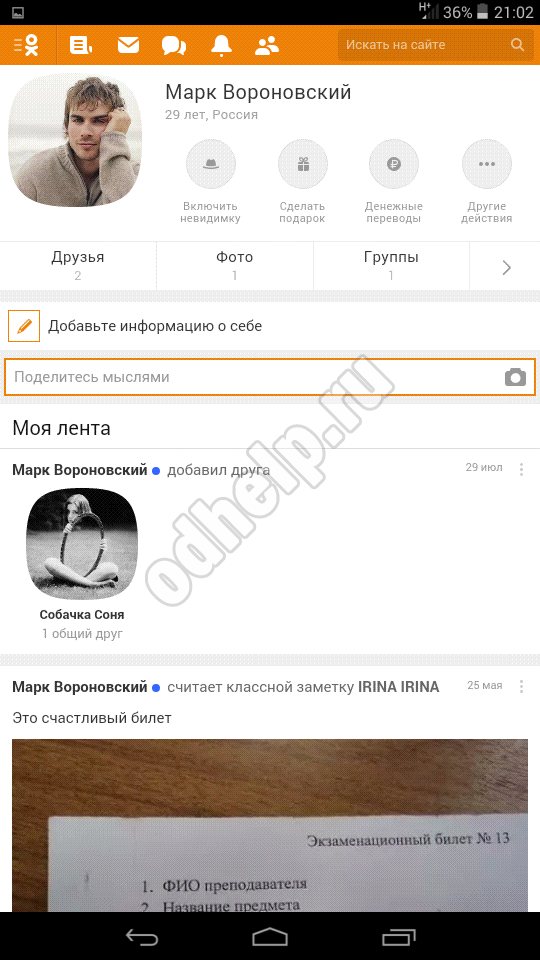
Task: Open messages envelope icon
Action: (128, 45)
